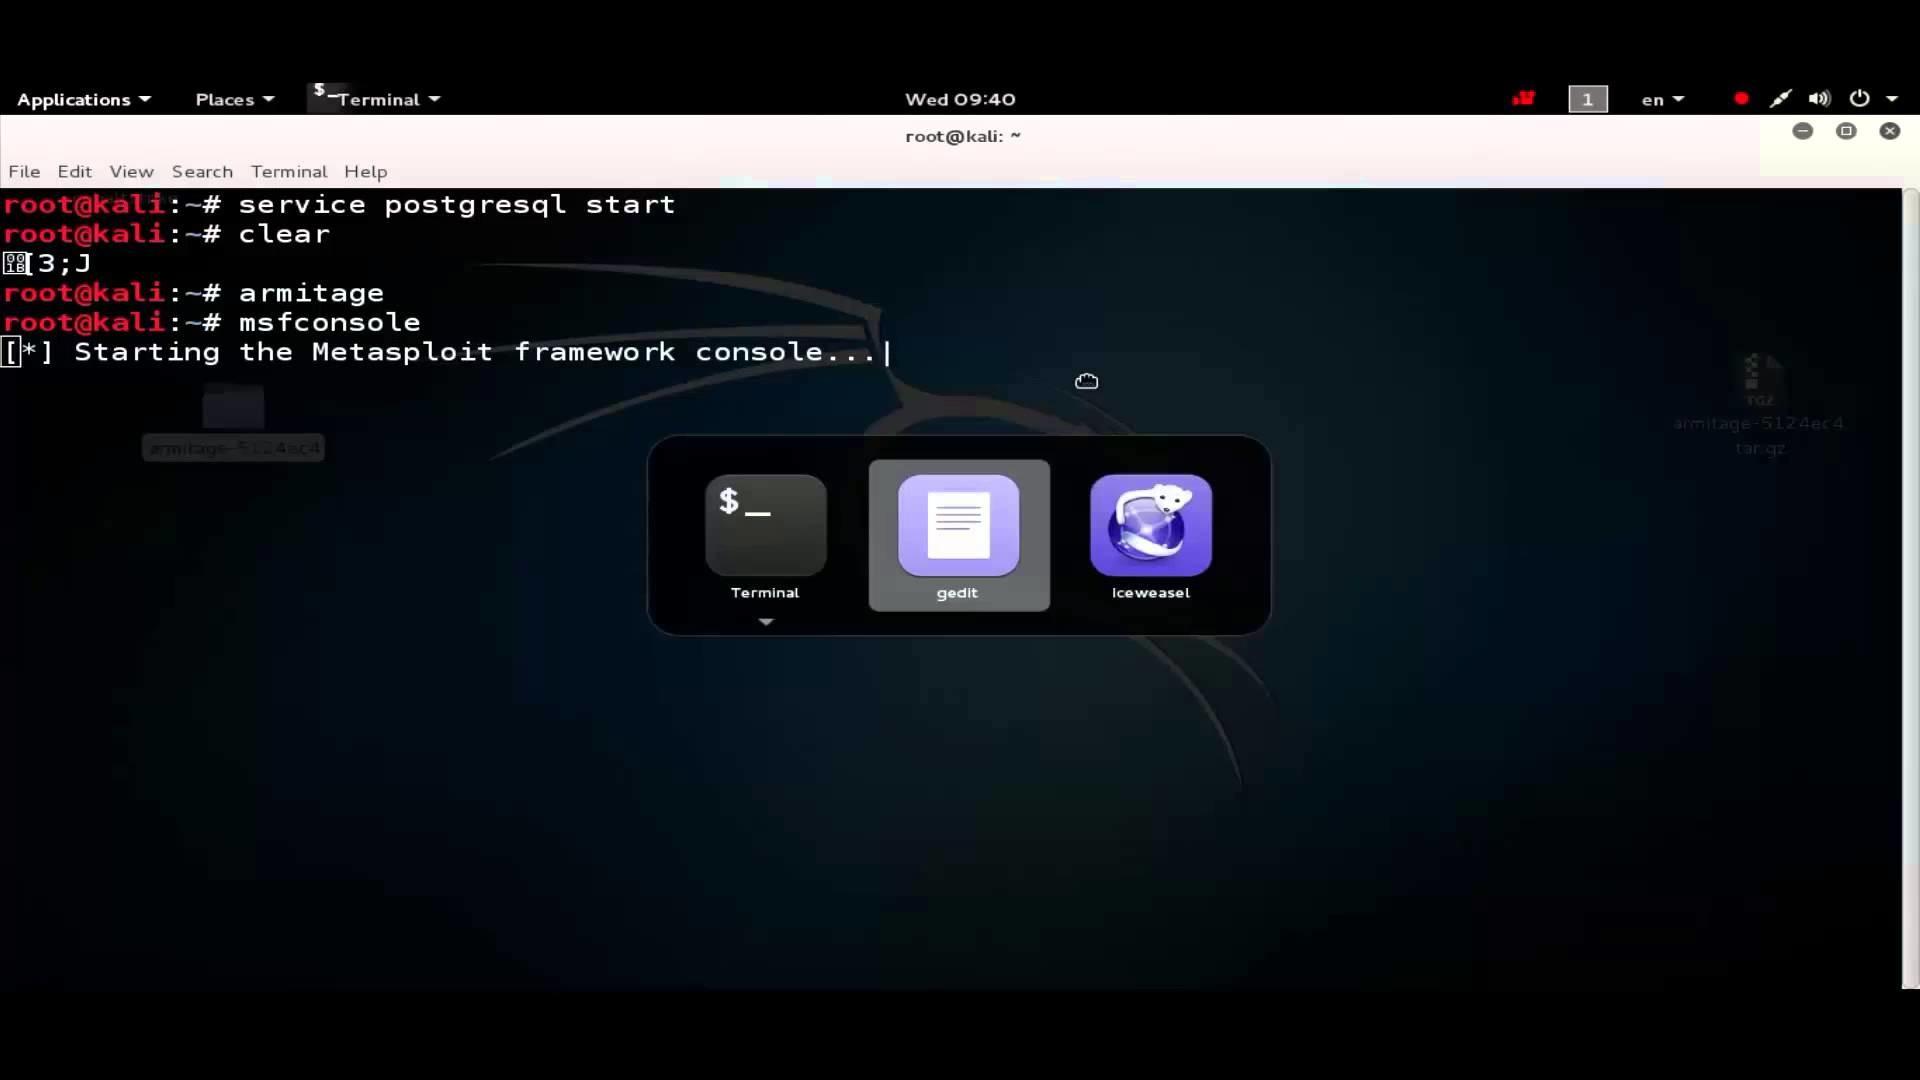Click the network connection icon

pos(1780,98)
